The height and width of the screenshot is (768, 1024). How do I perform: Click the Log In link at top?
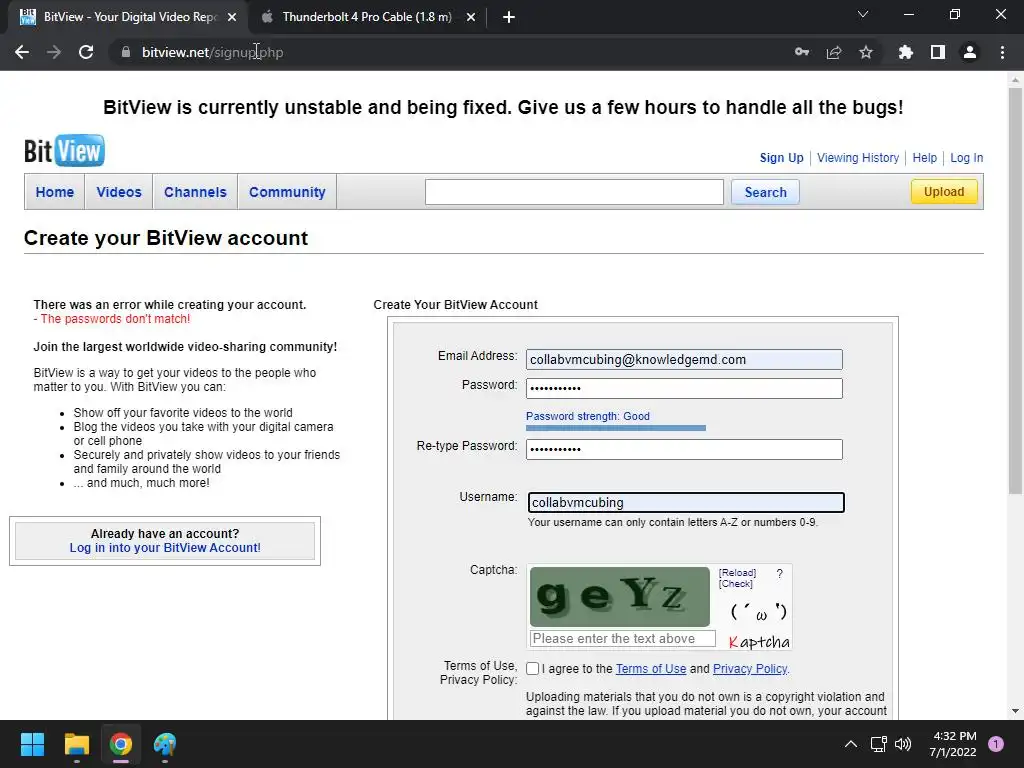(x=967, y=157)
